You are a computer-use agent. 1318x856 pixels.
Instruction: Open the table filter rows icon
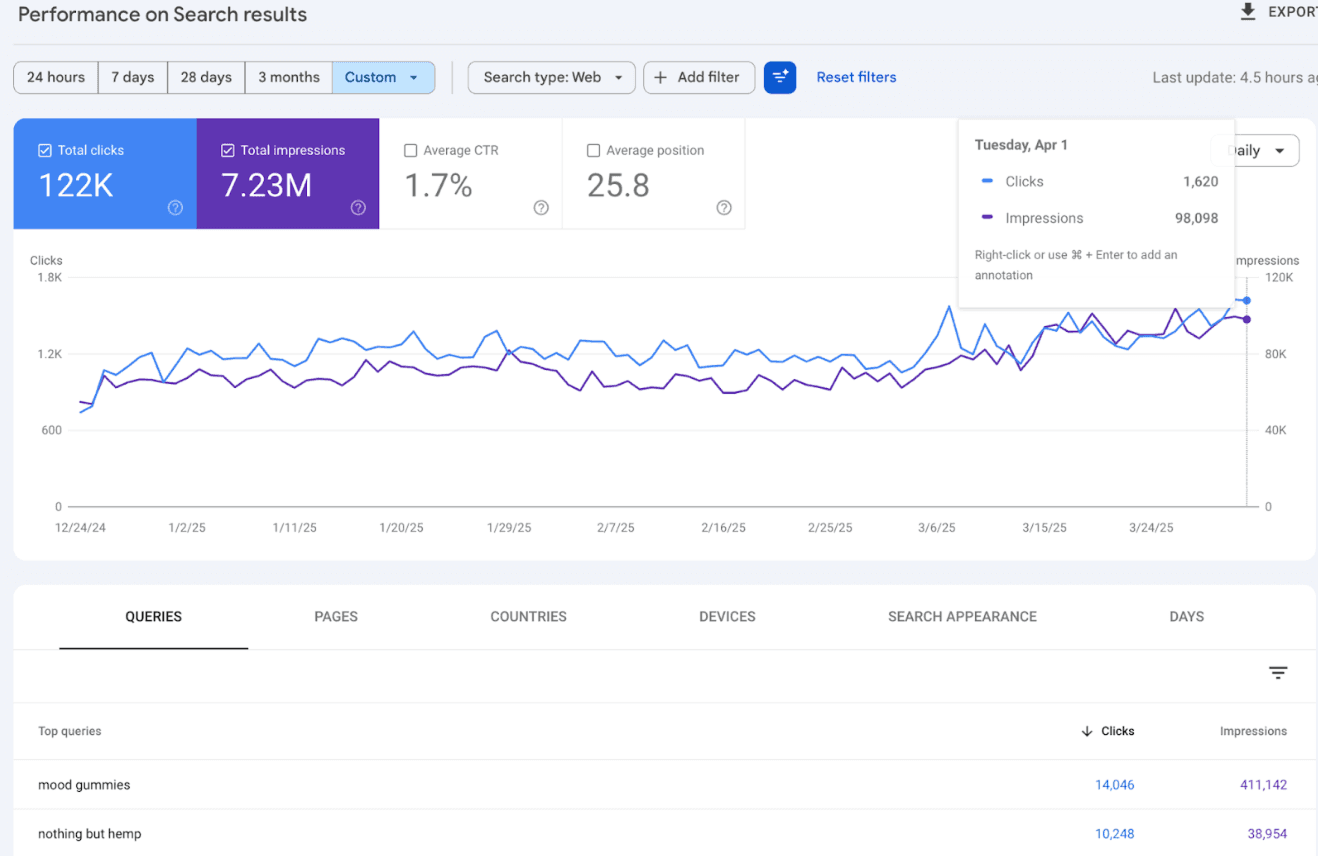tap(1277, 673)
